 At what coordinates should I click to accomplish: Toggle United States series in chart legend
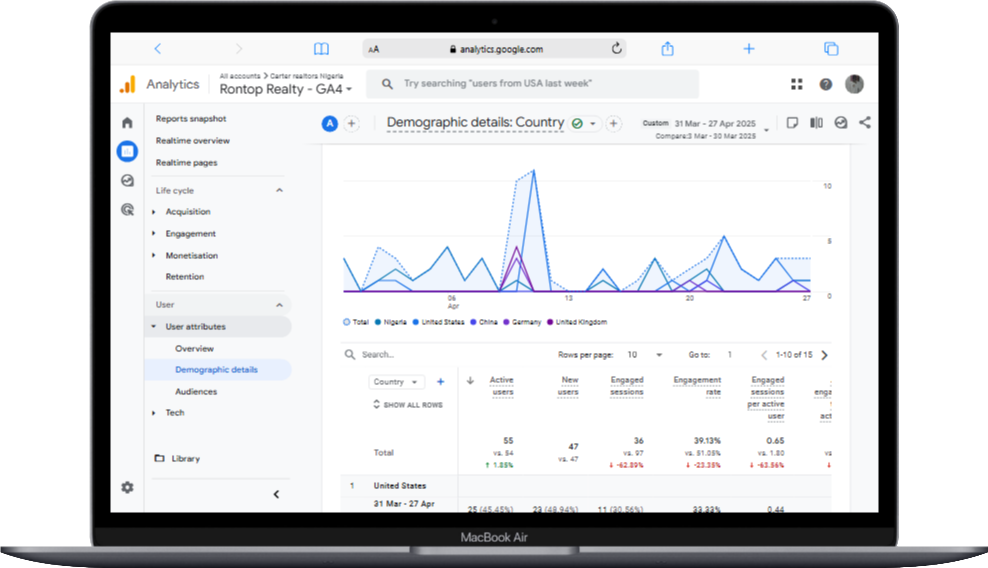click(x=439, y=322)
